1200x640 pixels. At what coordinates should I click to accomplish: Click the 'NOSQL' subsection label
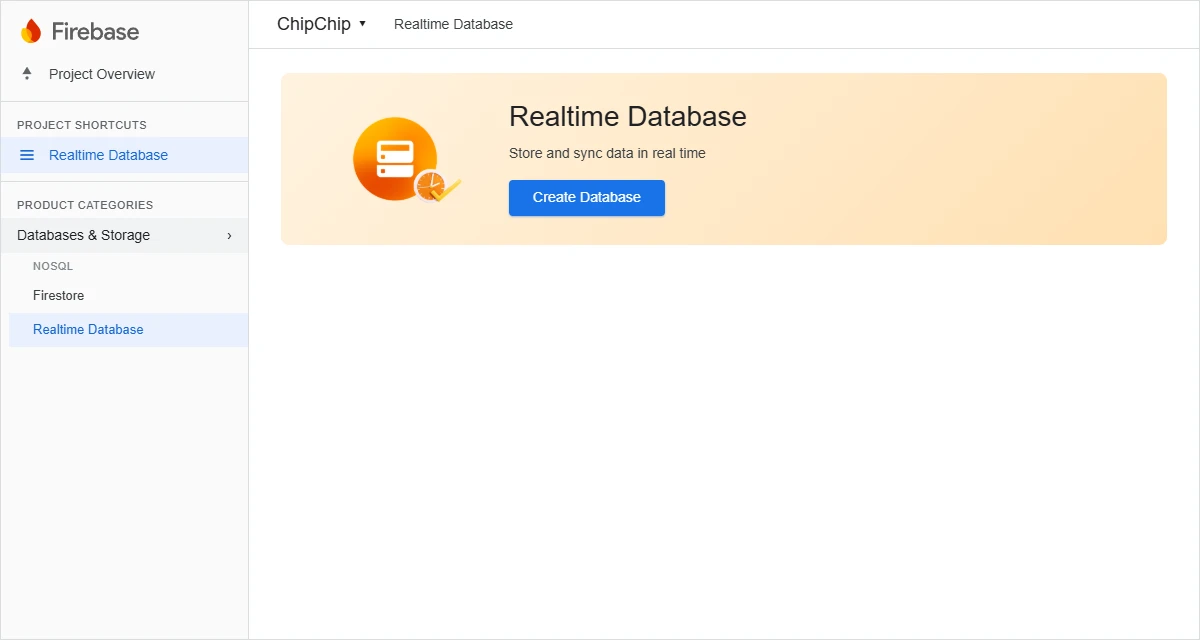53,267
